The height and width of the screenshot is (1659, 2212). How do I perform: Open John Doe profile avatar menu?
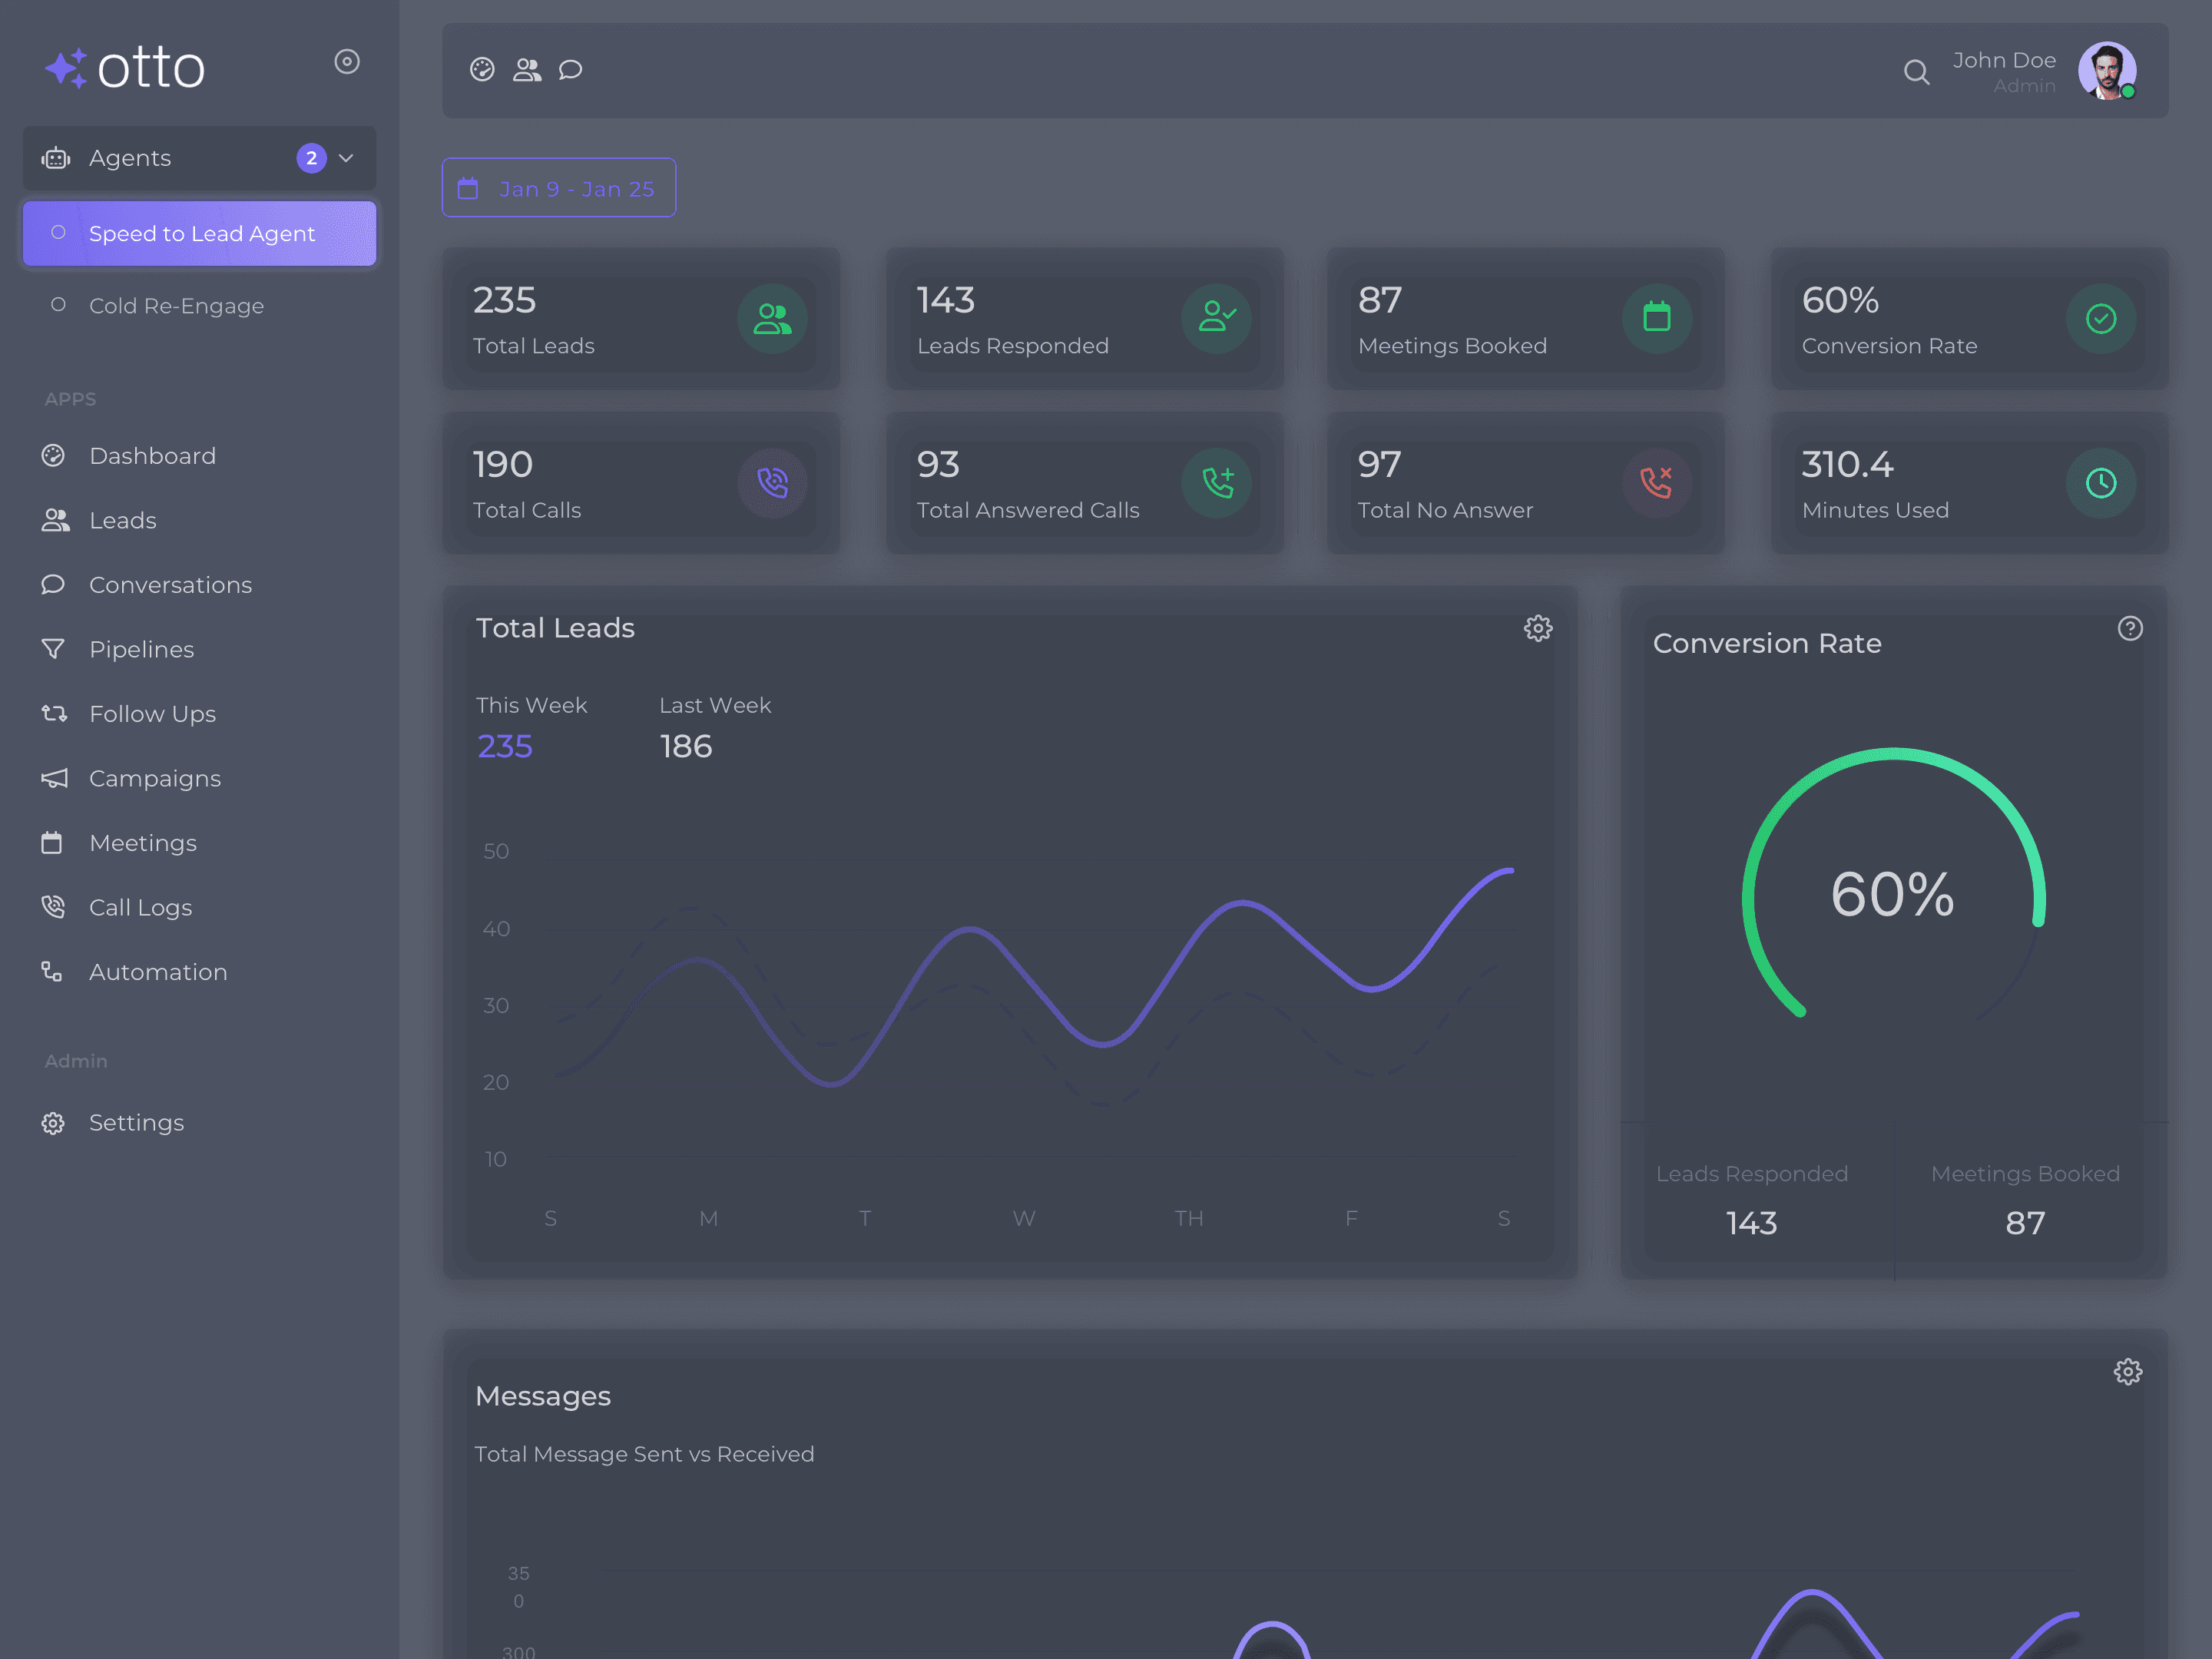2106,71
